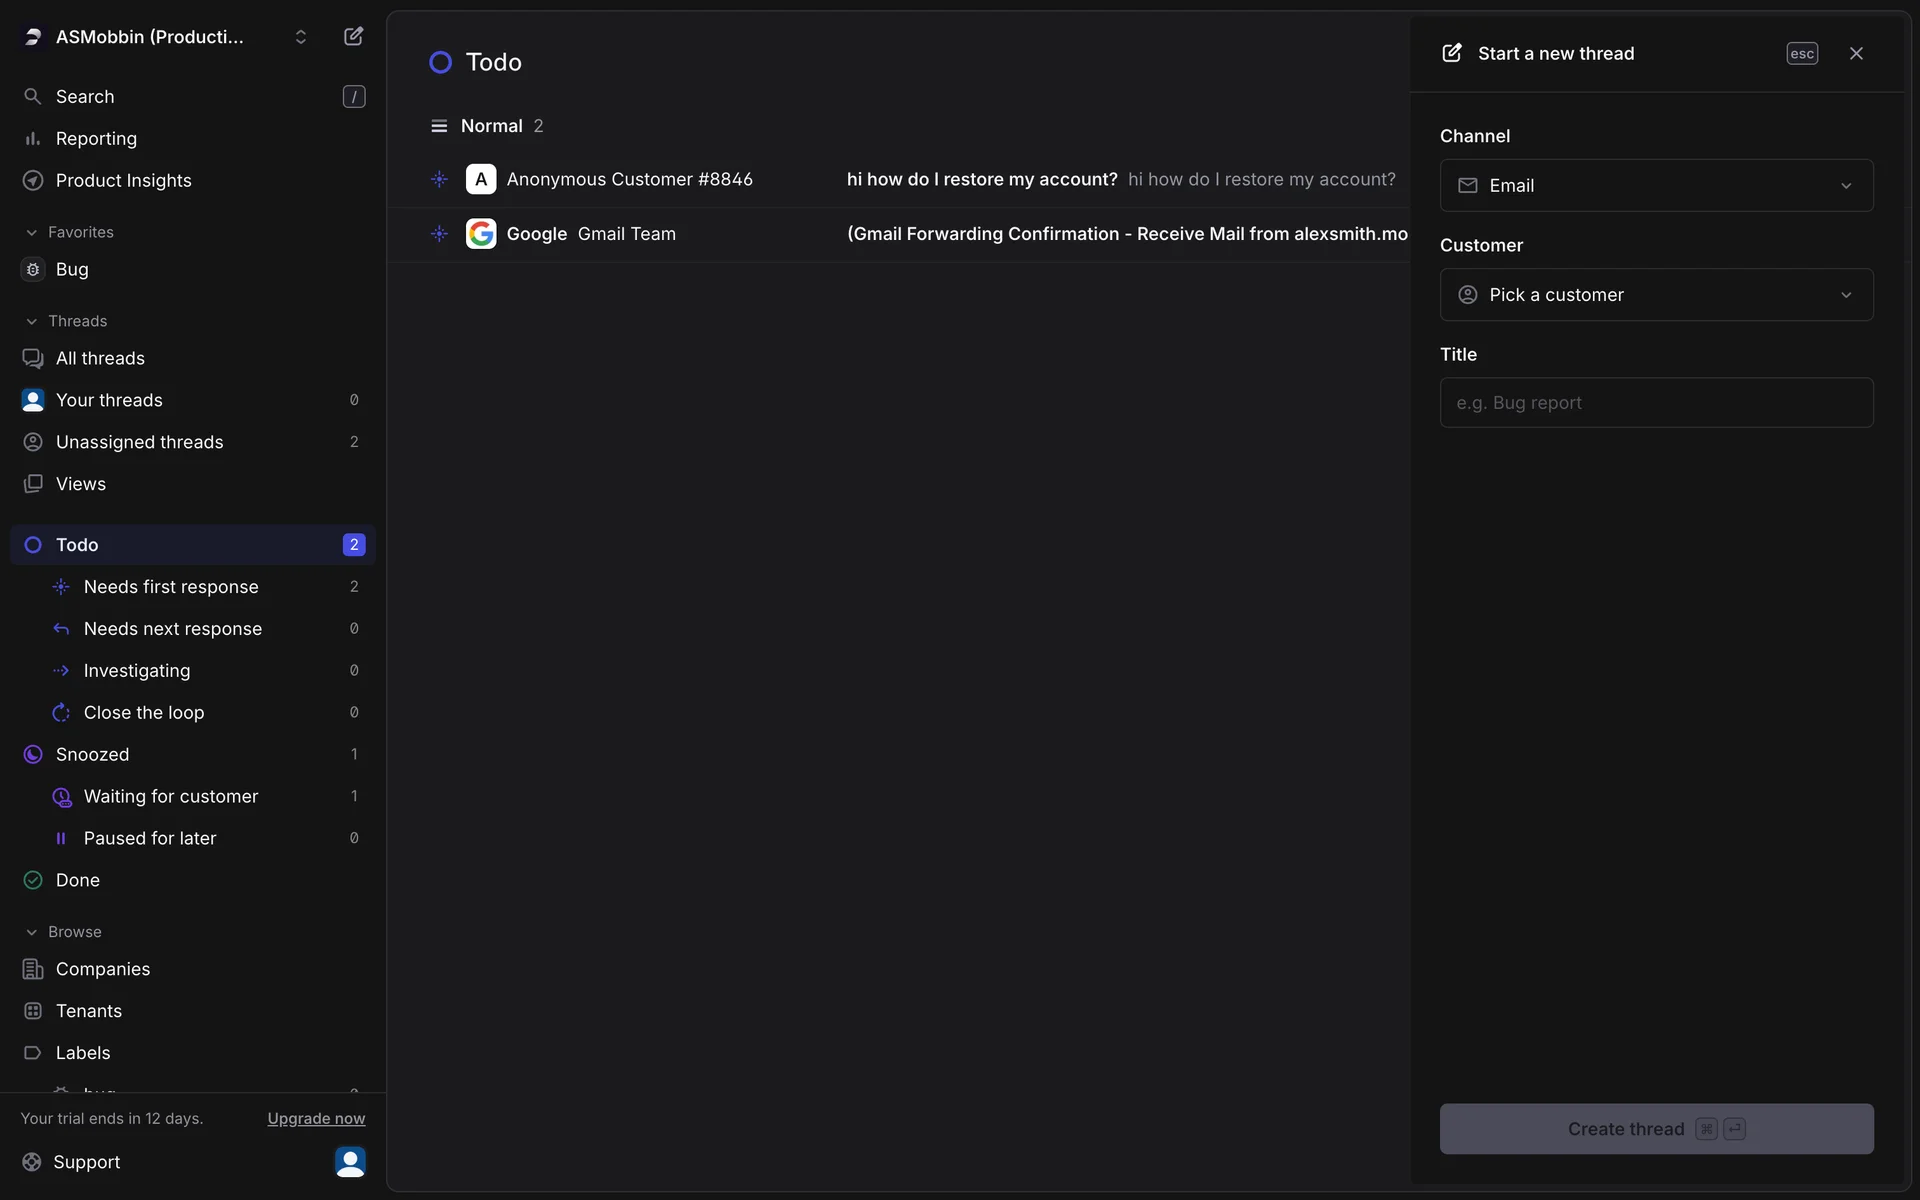Open the Companies browse page
Screen dimensions: 1920x1200
103,970
